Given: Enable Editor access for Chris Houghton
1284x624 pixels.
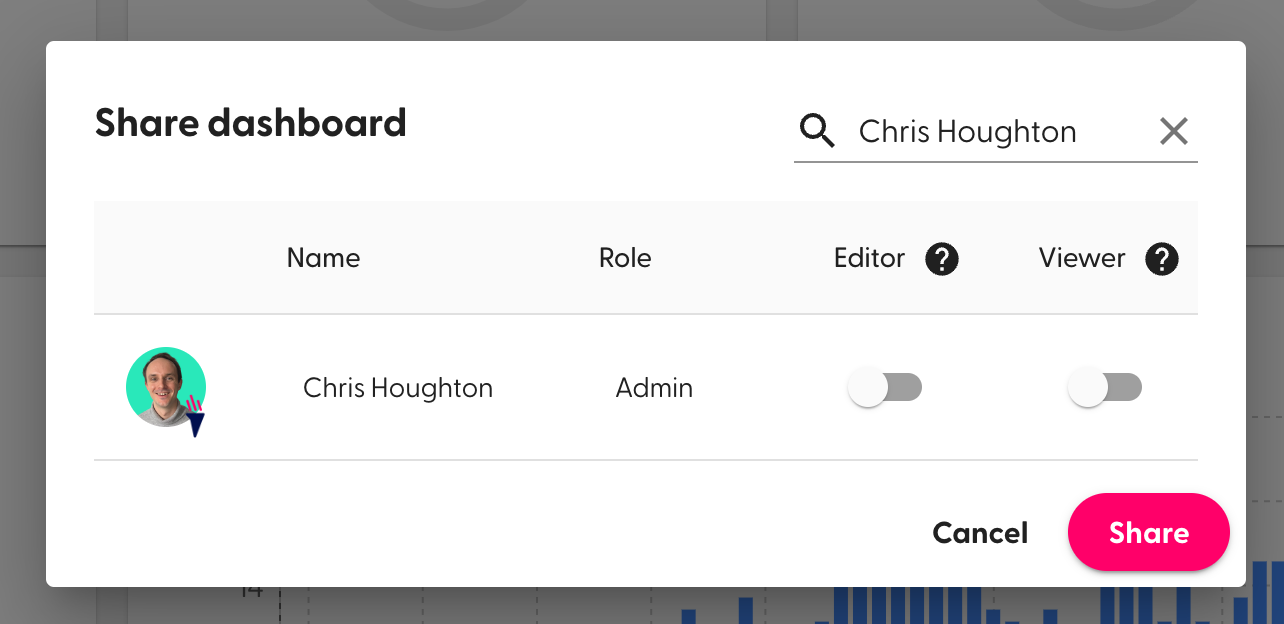Looking at the screenshot, I should click(884, 388).
